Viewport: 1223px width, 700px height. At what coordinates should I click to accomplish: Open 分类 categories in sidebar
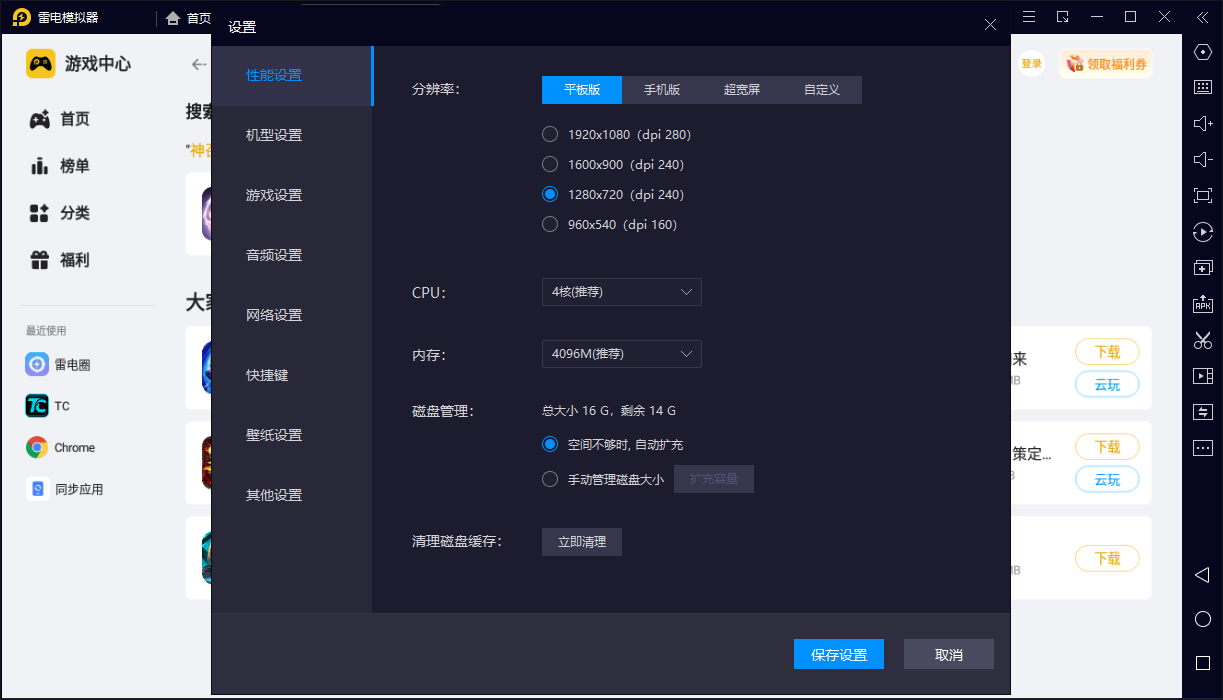click(x=60, y=213)
